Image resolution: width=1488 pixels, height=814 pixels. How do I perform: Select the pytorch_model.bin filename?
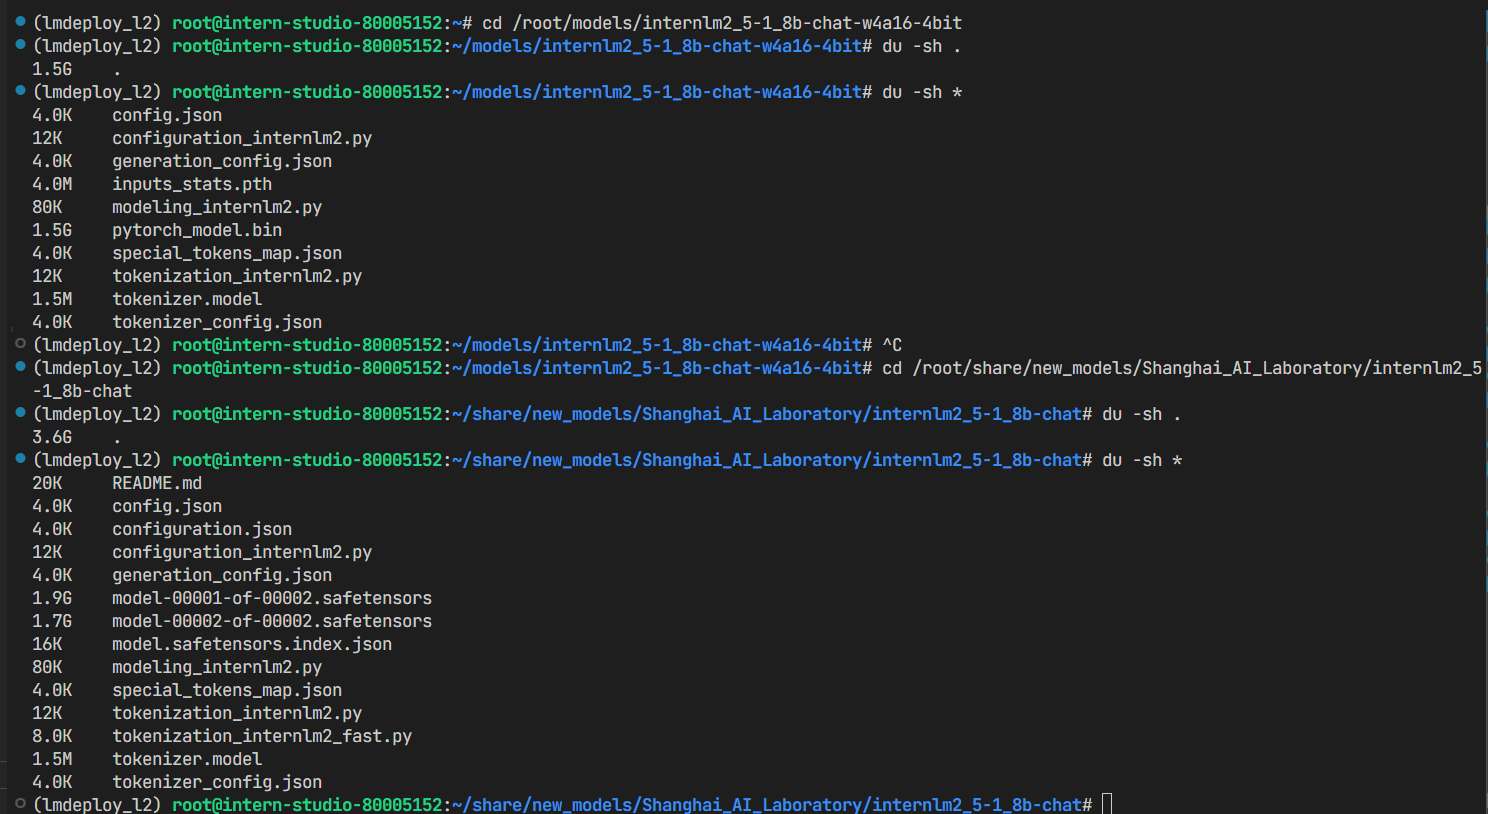[x=196, y=229]
